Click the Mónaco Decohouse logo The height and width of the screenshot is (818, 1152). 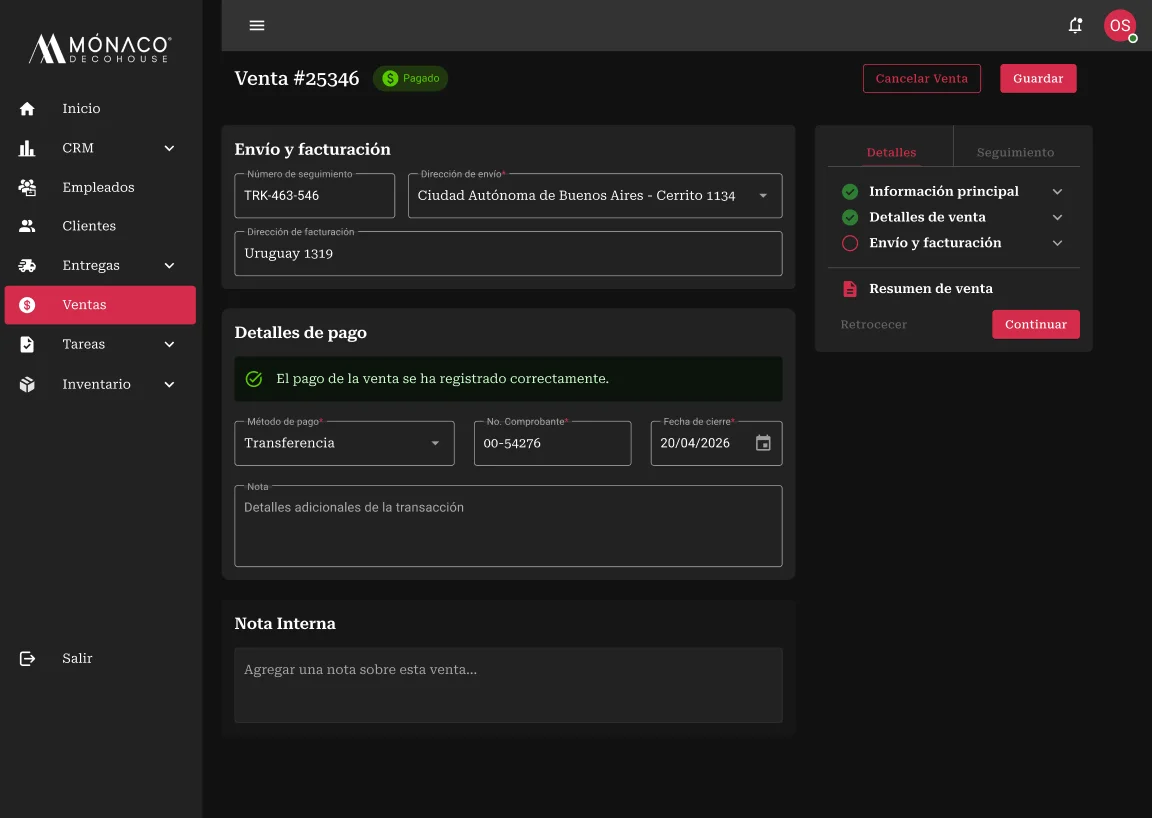100,49
